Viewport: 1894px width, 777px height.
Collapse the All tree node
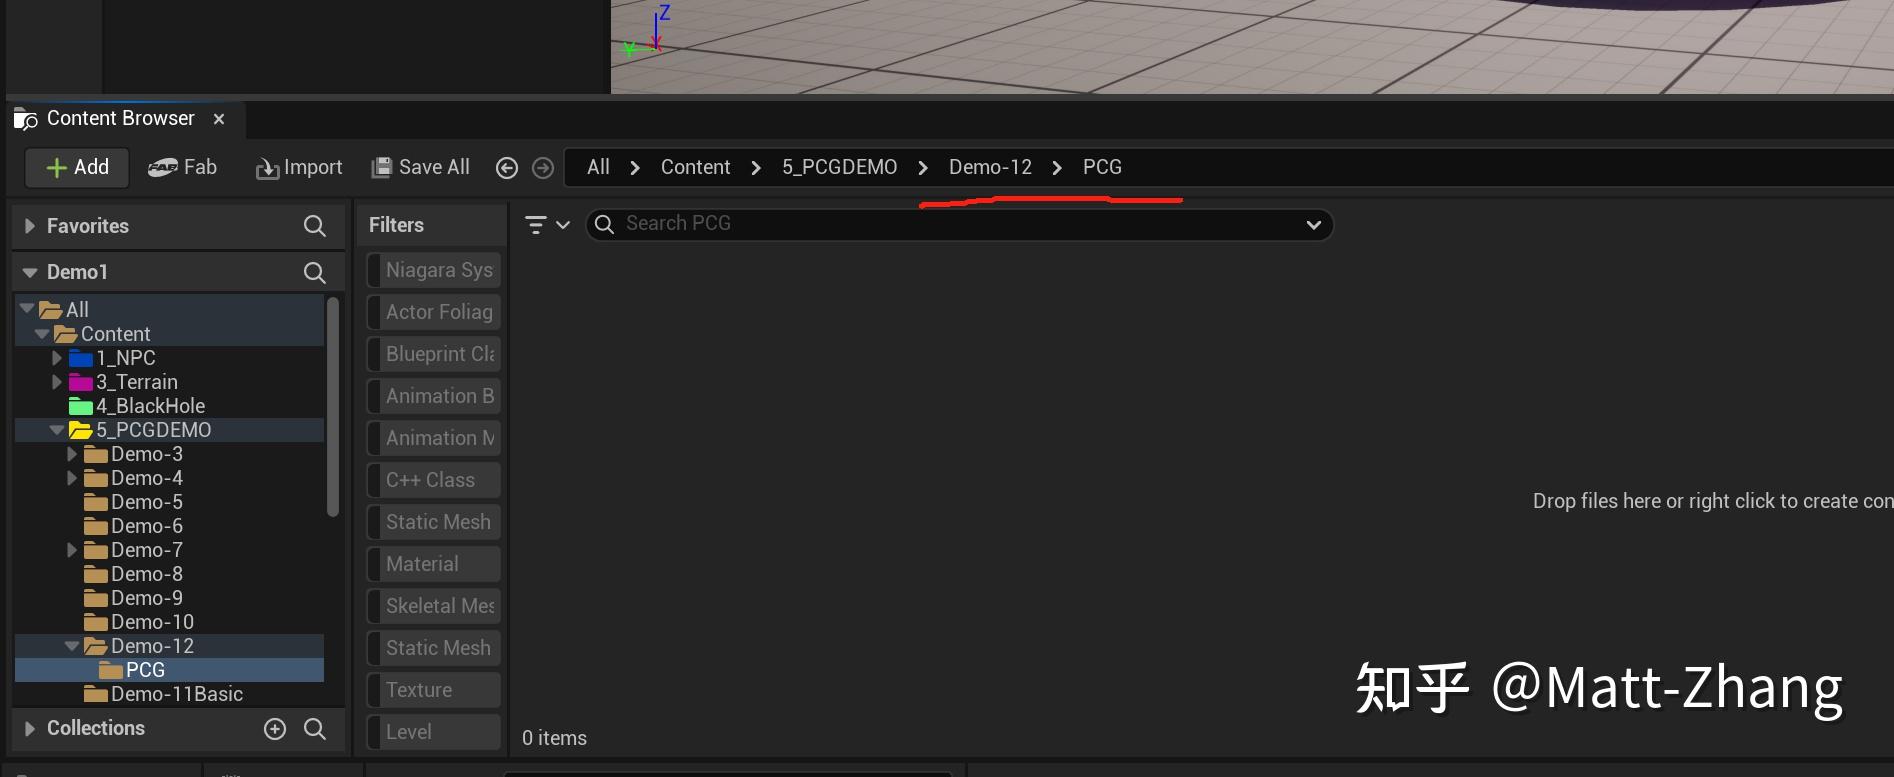click(x=27, y=309)
